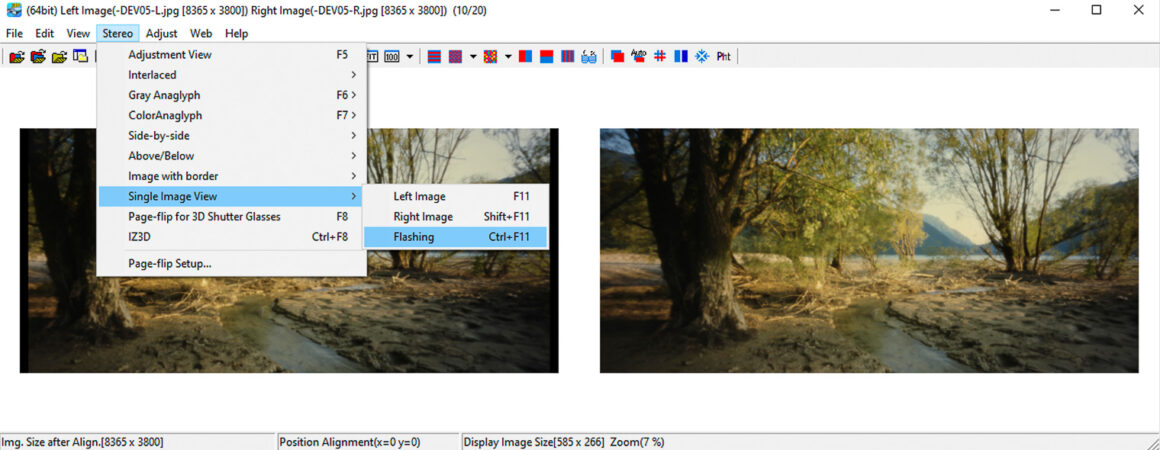Click the 3D glasses toolbar icon
The height and width of the screenshot is (450, 1160).
point(589,57)
